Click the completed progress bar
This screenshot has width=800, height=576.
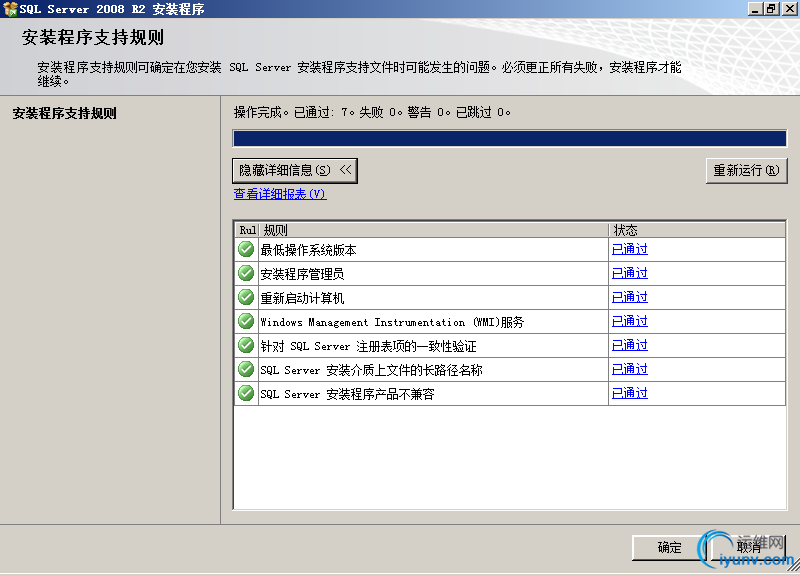pyautogui.click(x=509, y=139)
